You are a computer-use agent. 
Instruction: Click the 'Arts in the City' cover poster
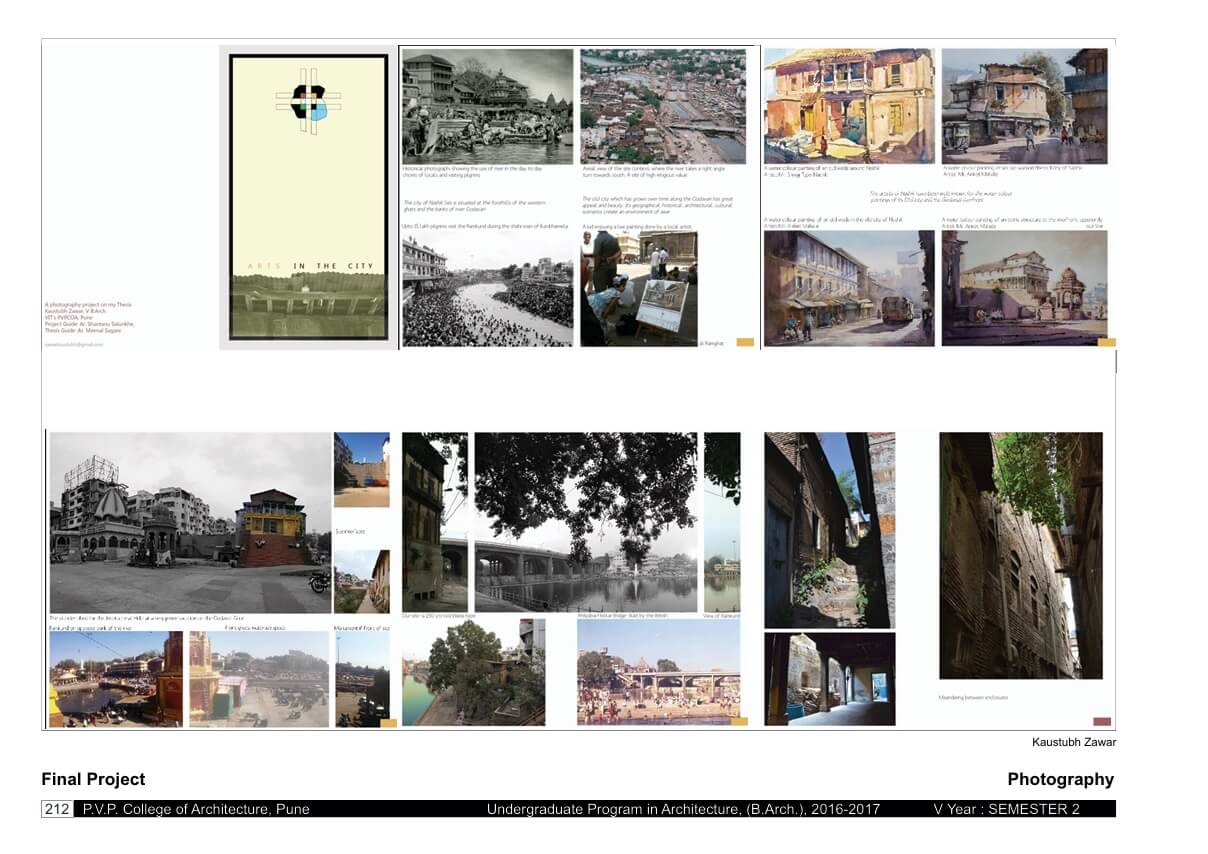click(308, 198)
